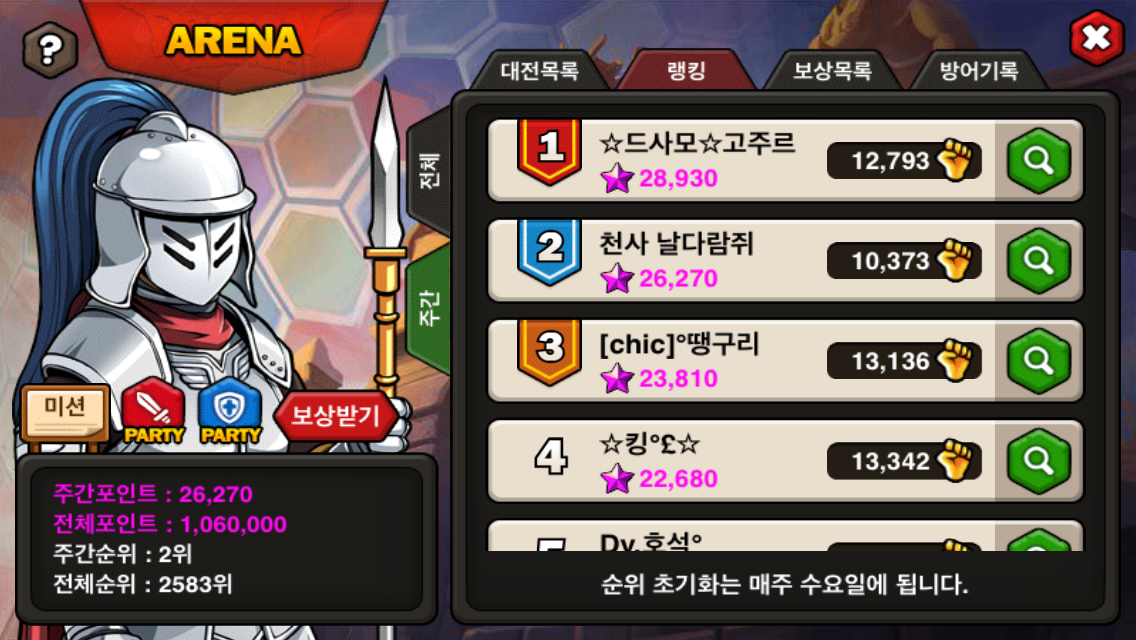Click the 보상받기 reward button

[x=335, y=415]
